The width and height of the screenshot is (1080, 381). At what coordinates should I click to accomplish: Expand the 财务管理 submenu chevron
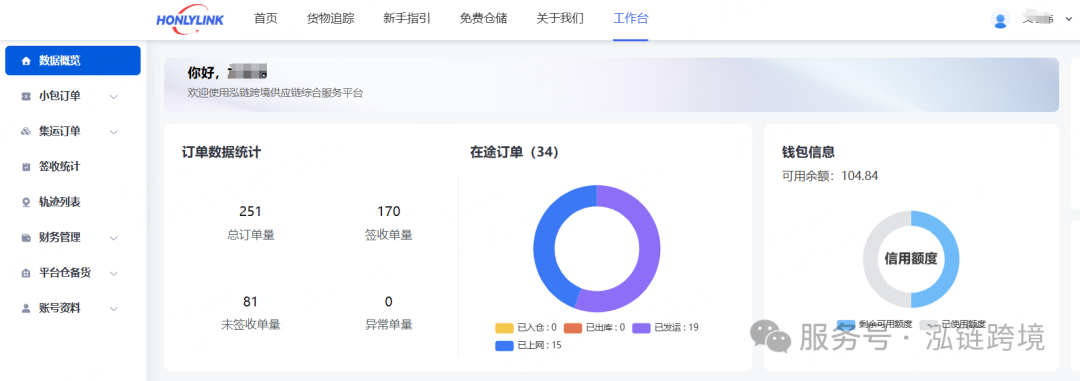(114, 238)
